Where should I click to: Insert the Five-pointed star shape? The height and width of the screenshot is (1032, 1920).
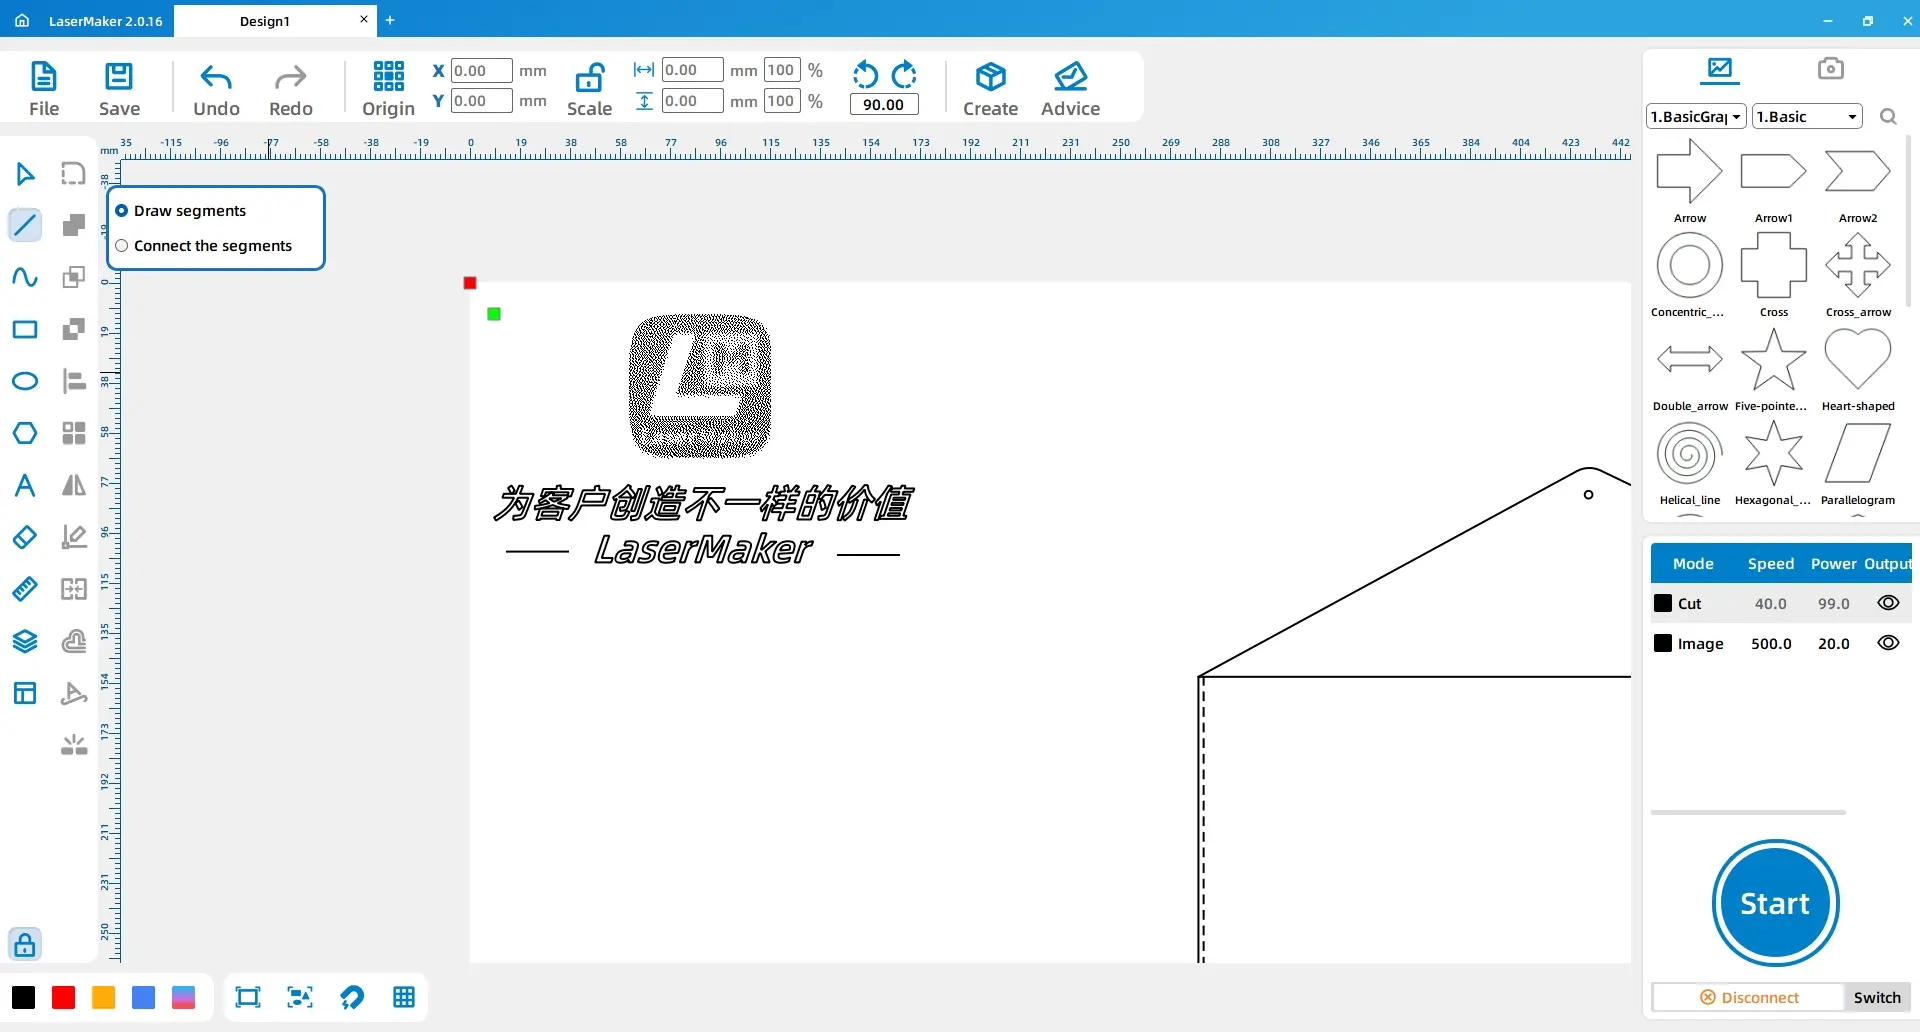(1773, 359)
